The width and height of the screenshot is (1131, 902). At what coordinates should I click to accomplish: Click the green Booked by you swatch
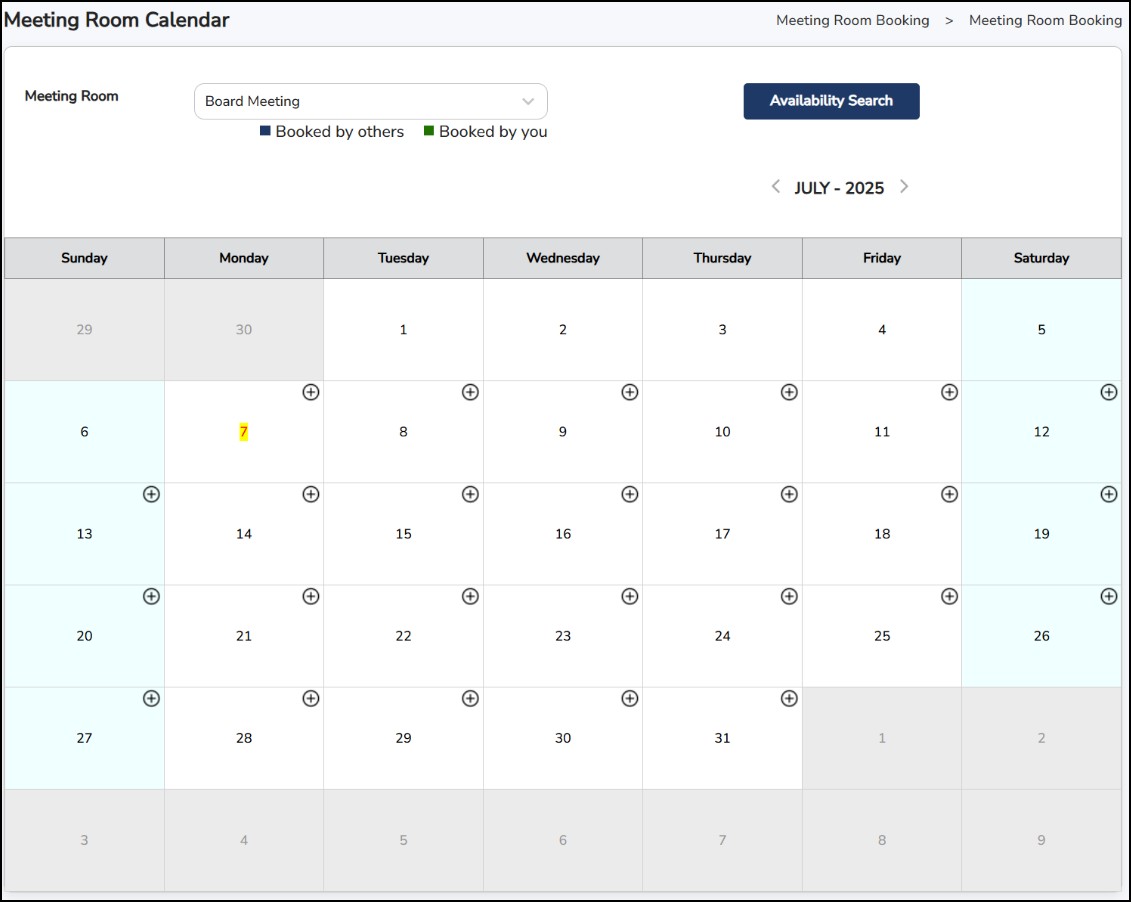coord(428,131)
